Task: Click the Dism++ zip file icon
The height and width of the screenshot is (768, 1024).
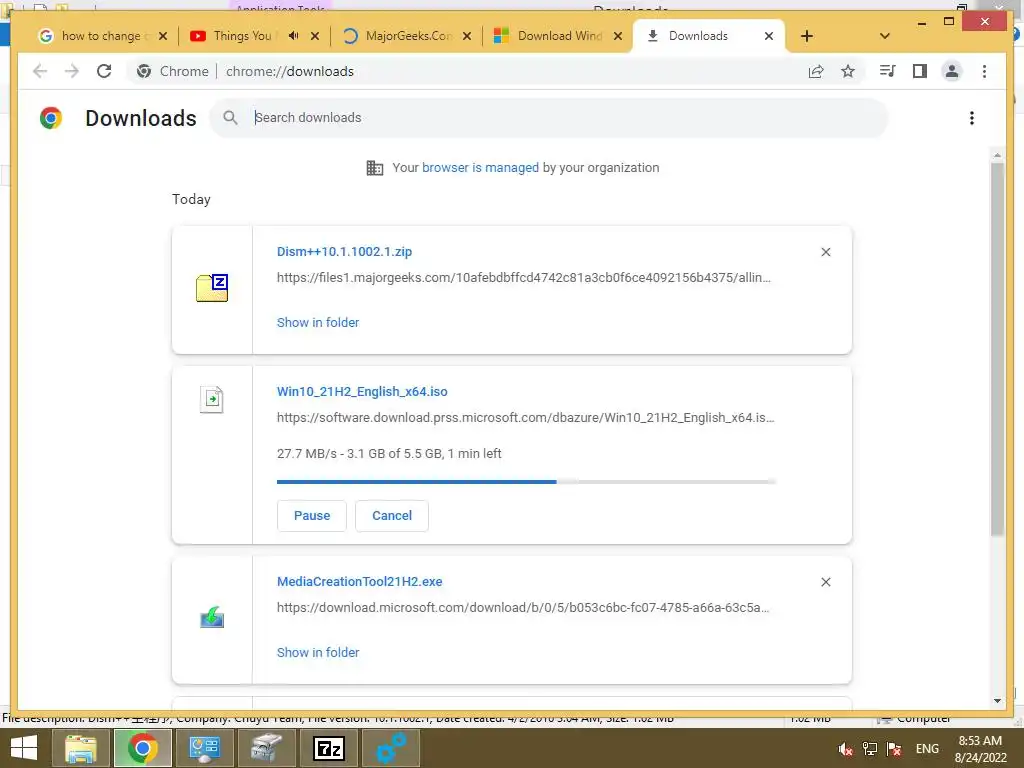Action: 212,288
